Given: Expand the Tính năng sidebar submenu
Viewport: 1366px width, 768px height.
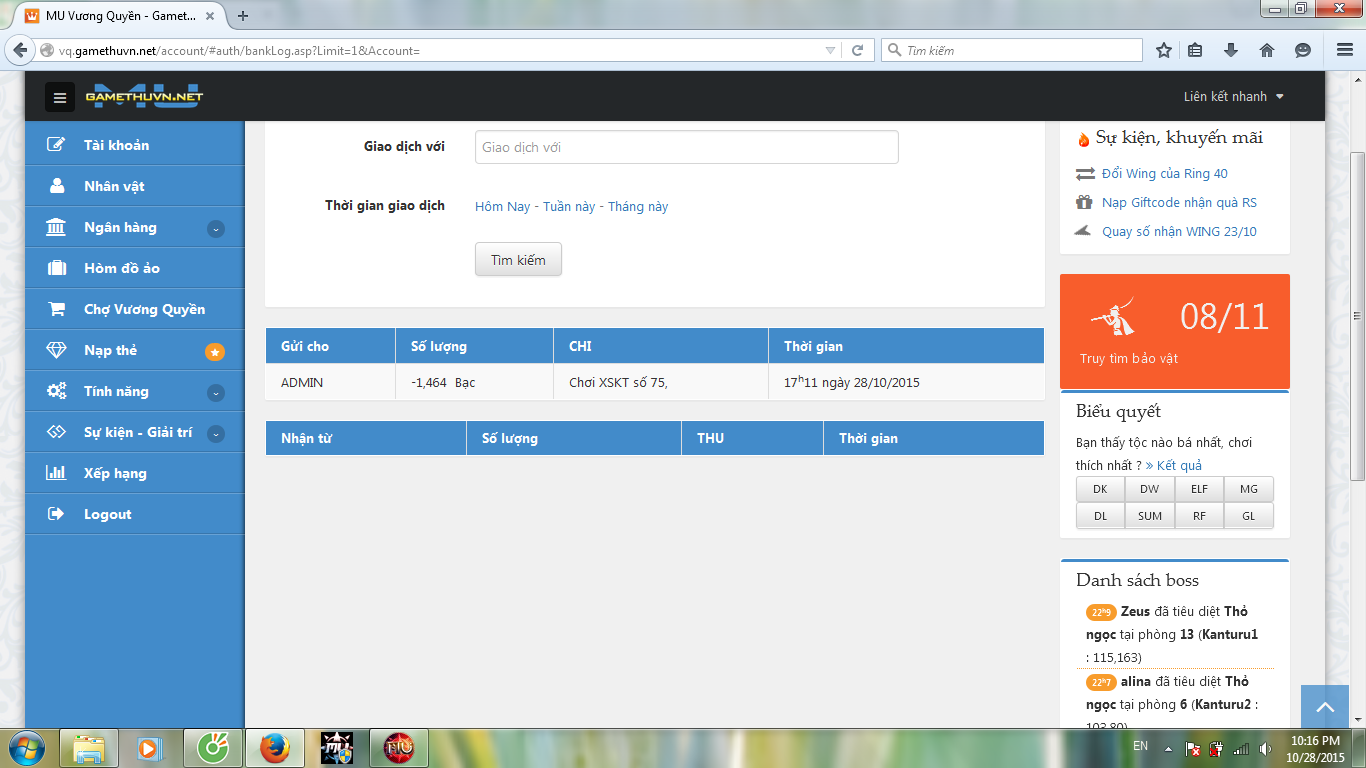Looking at the screenshot, I should [x=215, y=392].
